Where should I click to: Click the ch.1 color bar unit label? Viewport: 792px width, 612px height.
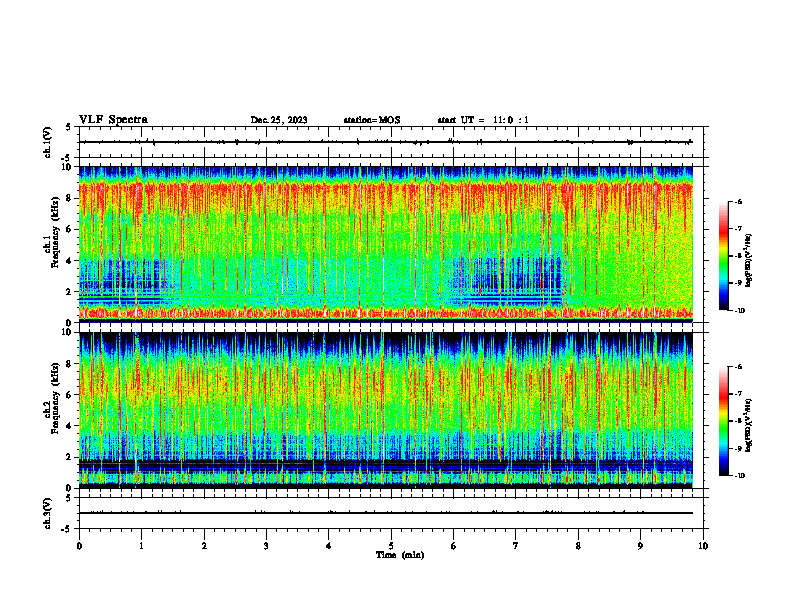tap(749, 261)
